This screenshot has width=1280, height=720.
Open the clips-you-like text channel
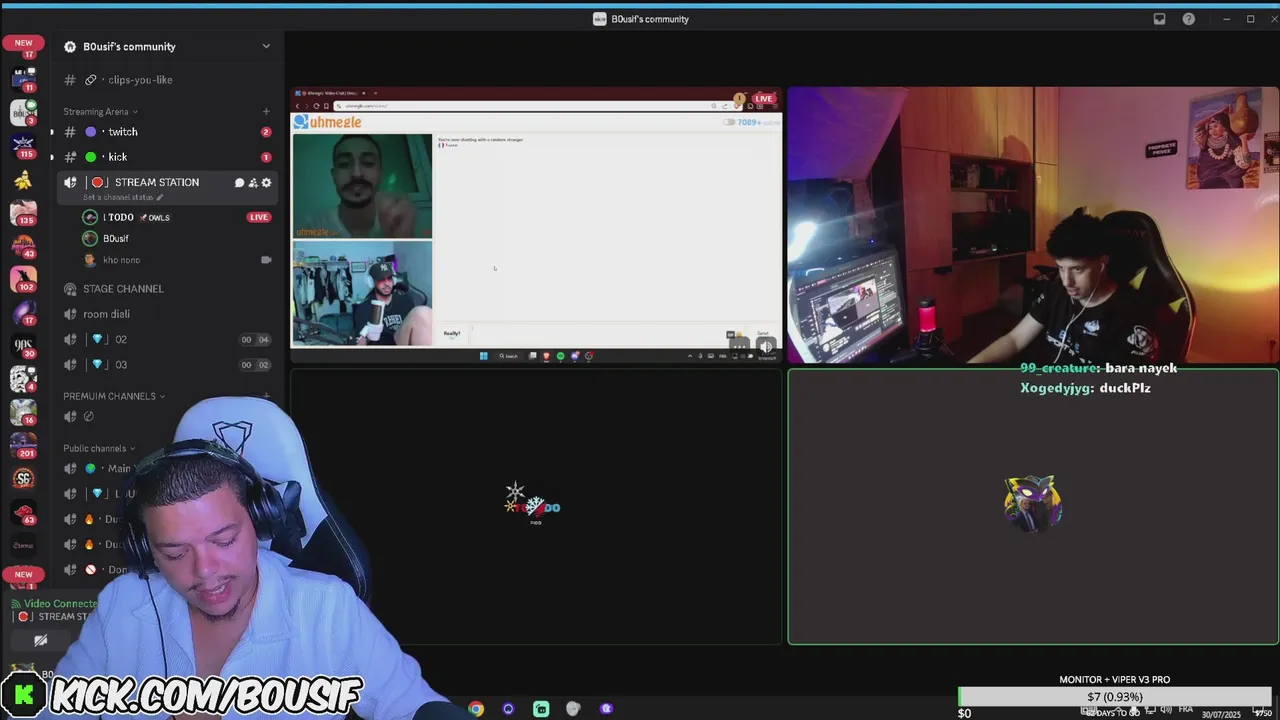[139, 80]
